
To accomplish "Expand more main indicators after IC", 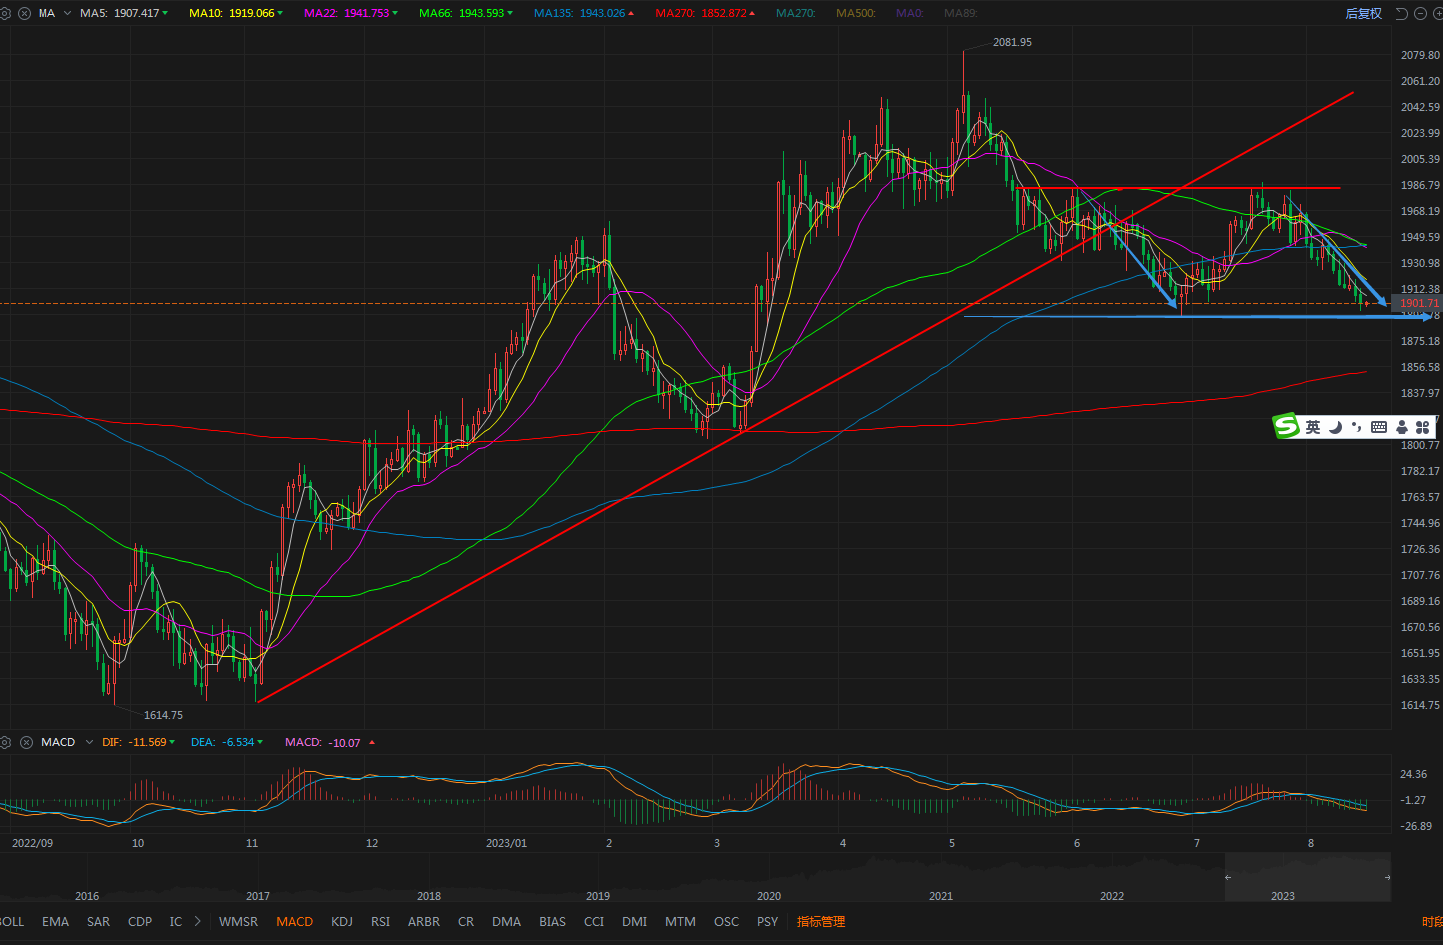I will pyautogui.click(x=198, y=921).
